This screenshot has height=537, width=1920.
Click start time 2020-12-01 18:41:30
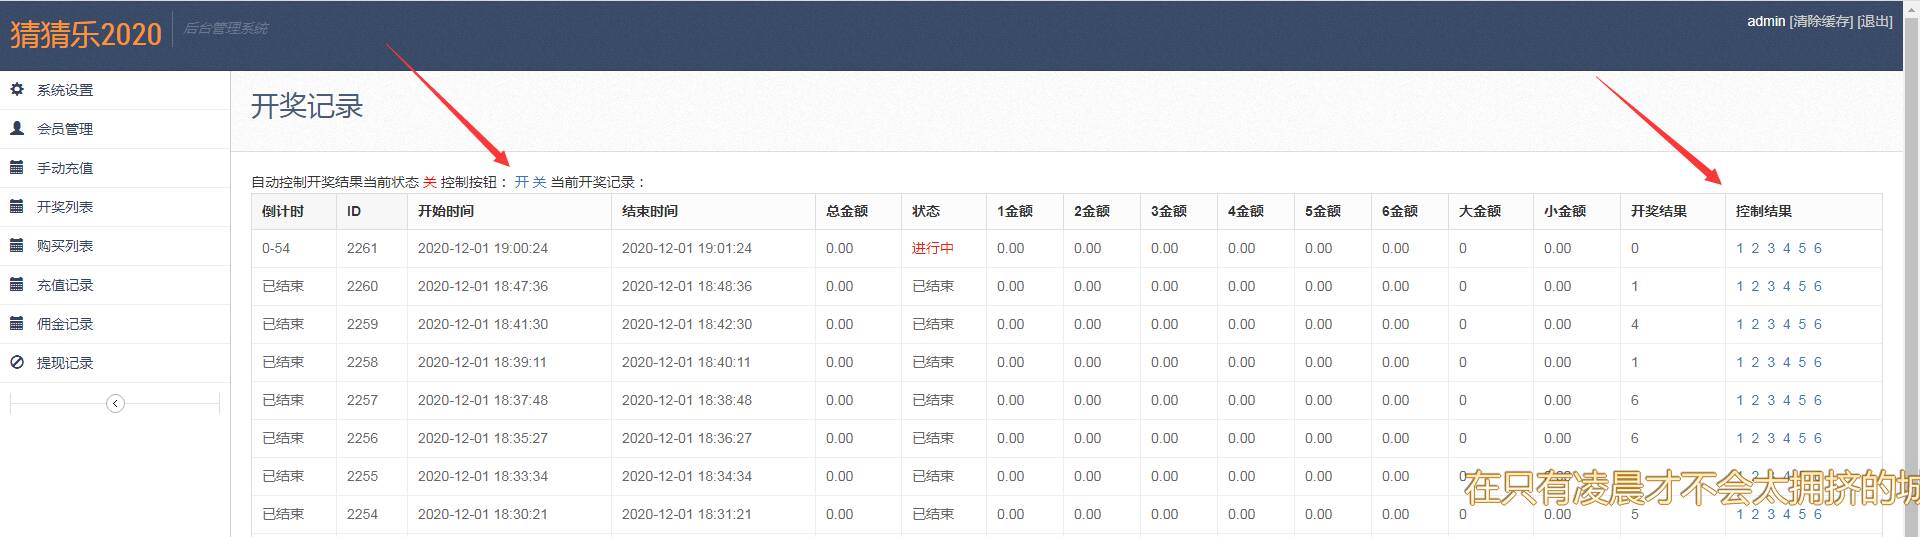pos(483,324)
